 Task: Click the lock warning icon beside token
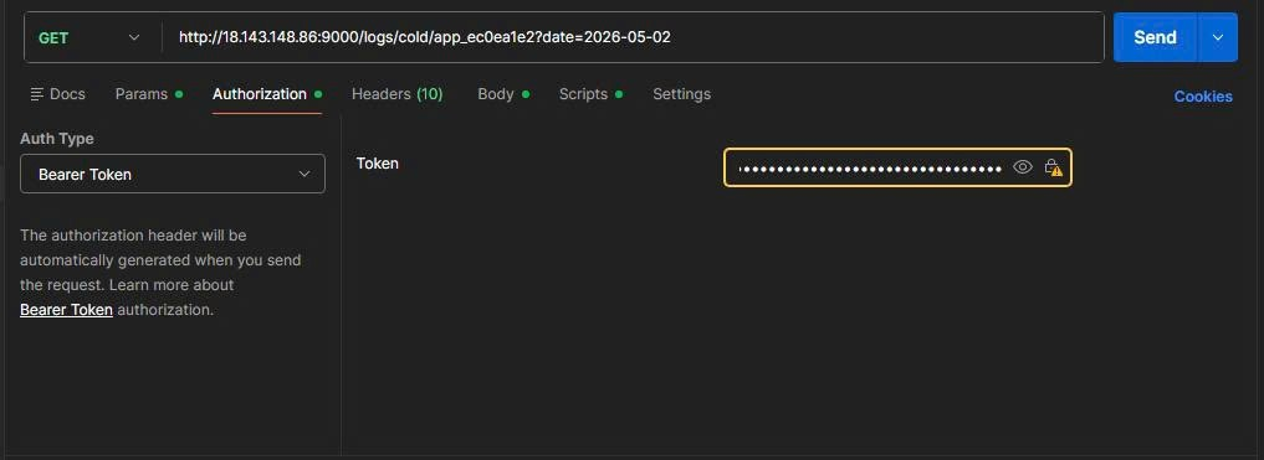point(1053,168)
